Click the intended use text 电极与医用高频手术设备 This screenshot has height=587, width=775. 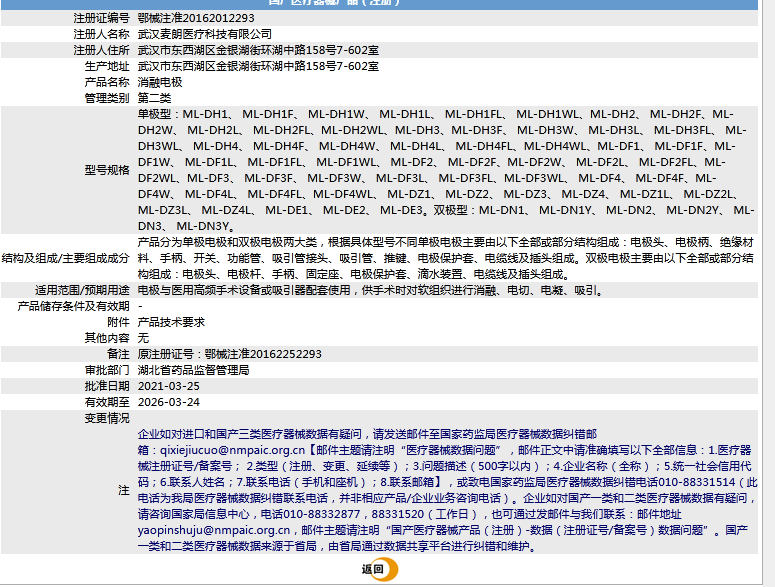coord(199,290)
